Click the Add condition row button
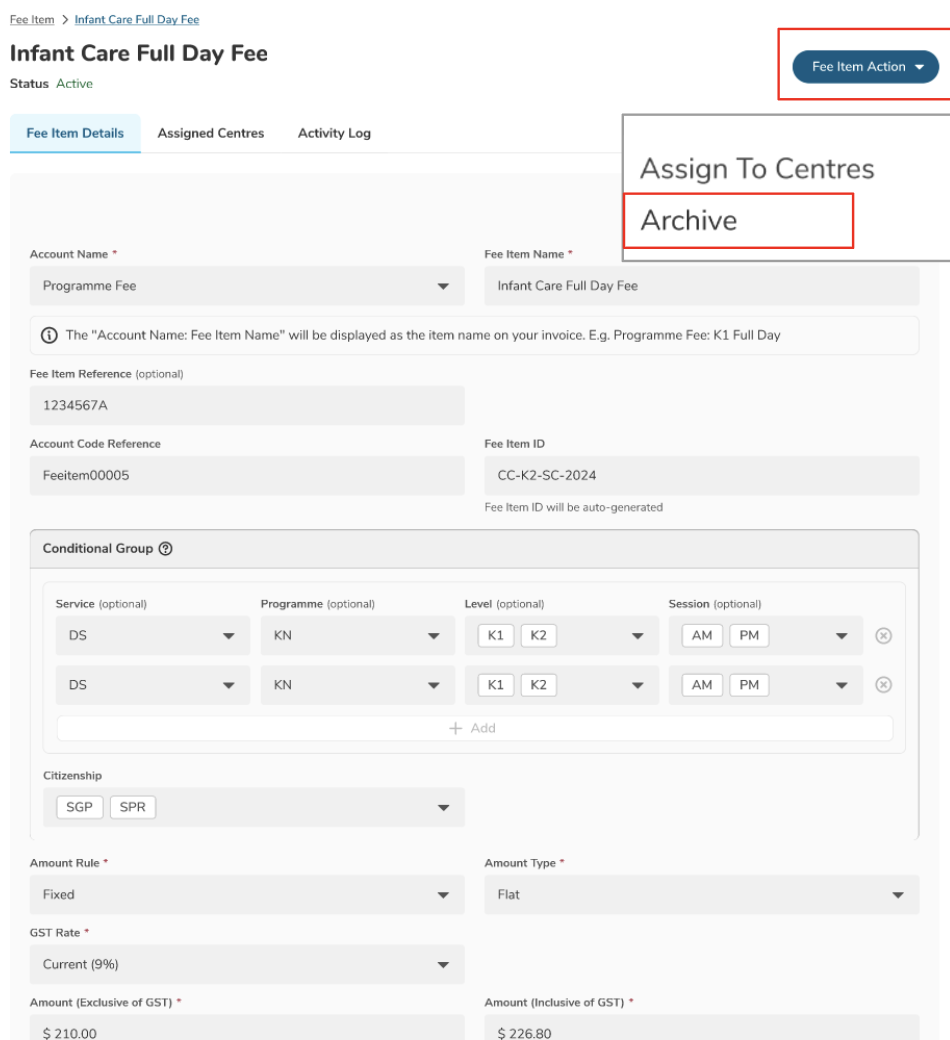This screenshot has height=1040, width=950. (x=474, y=728)
